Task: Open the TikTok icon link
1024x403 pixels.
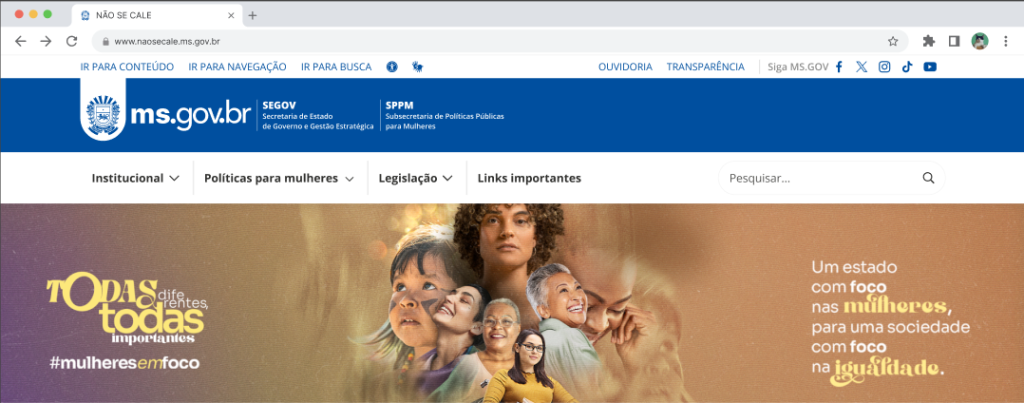Action: 906,67
